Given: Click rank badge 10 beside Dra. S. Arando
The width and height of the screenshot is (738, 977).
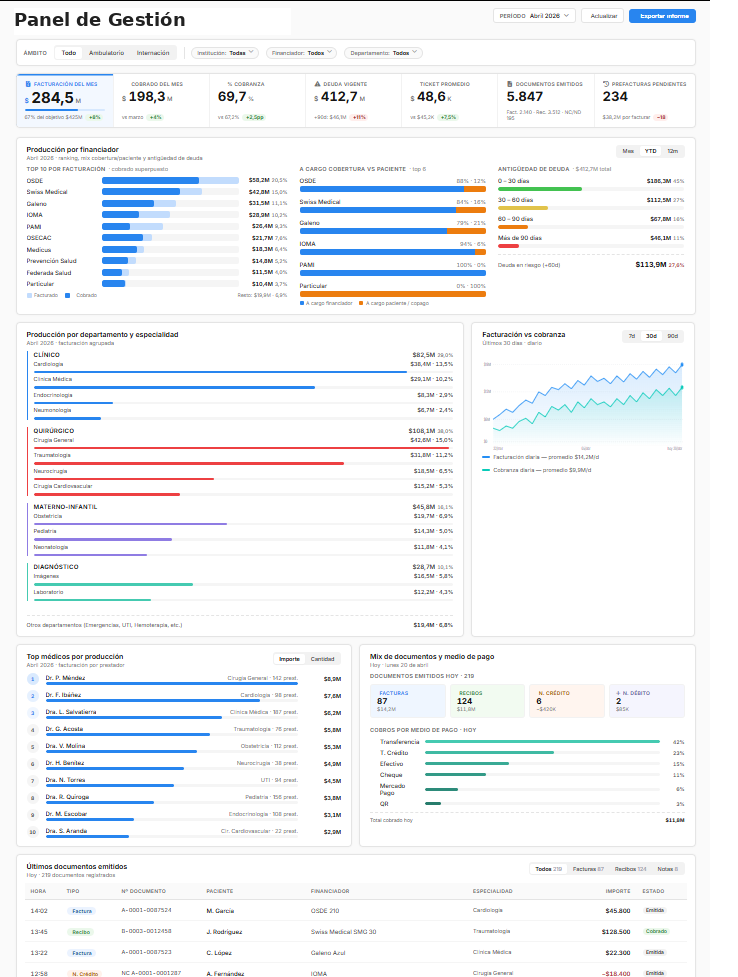Looking at the screenshot, I should tap(32, 831).
